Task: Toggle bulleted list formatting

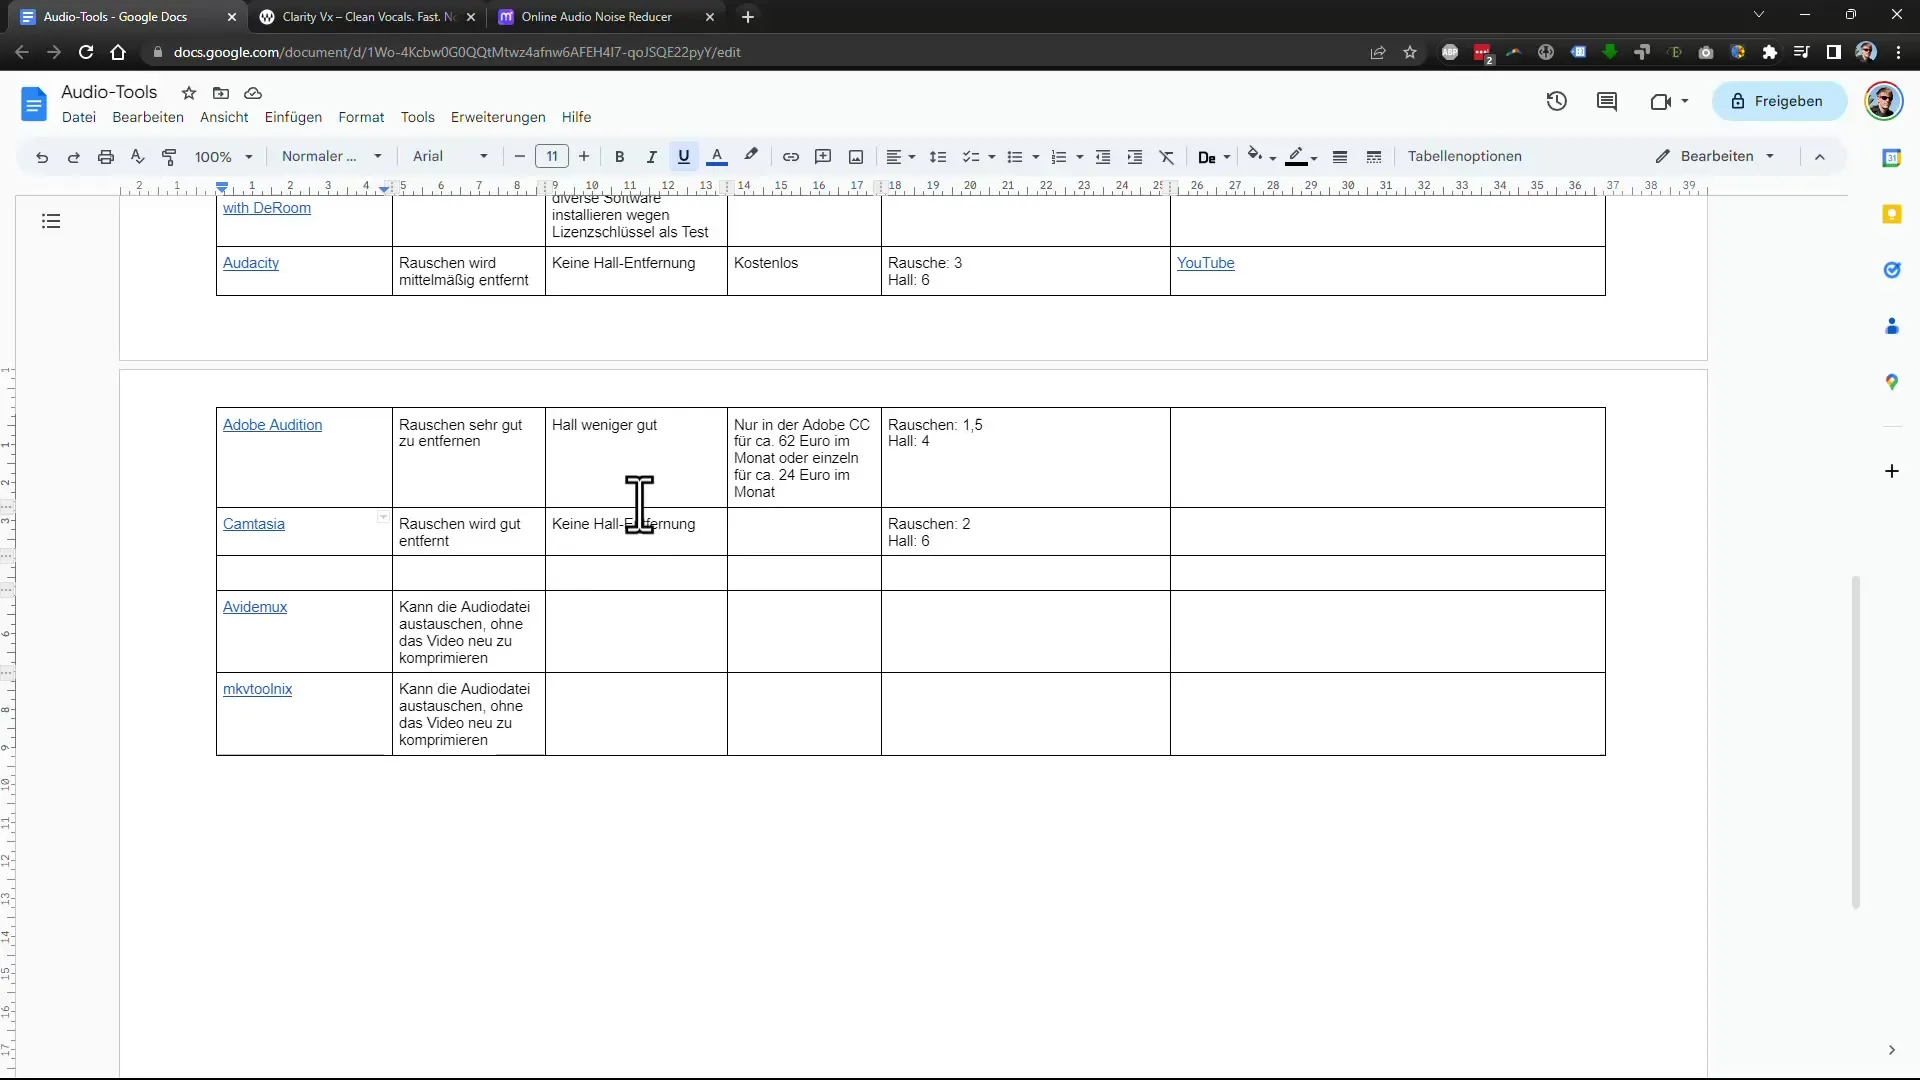Action: pyautogui.click(x=1015, y=156)
